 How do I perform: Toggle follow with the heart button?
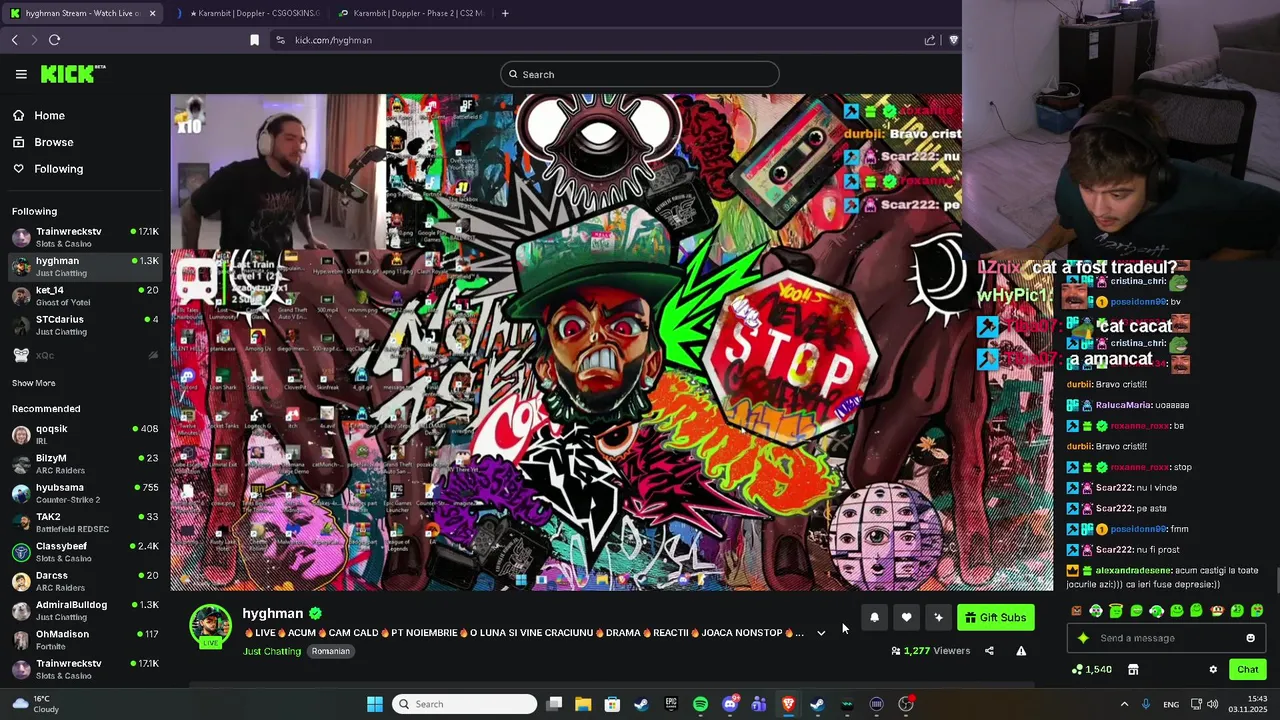(906, 618)
